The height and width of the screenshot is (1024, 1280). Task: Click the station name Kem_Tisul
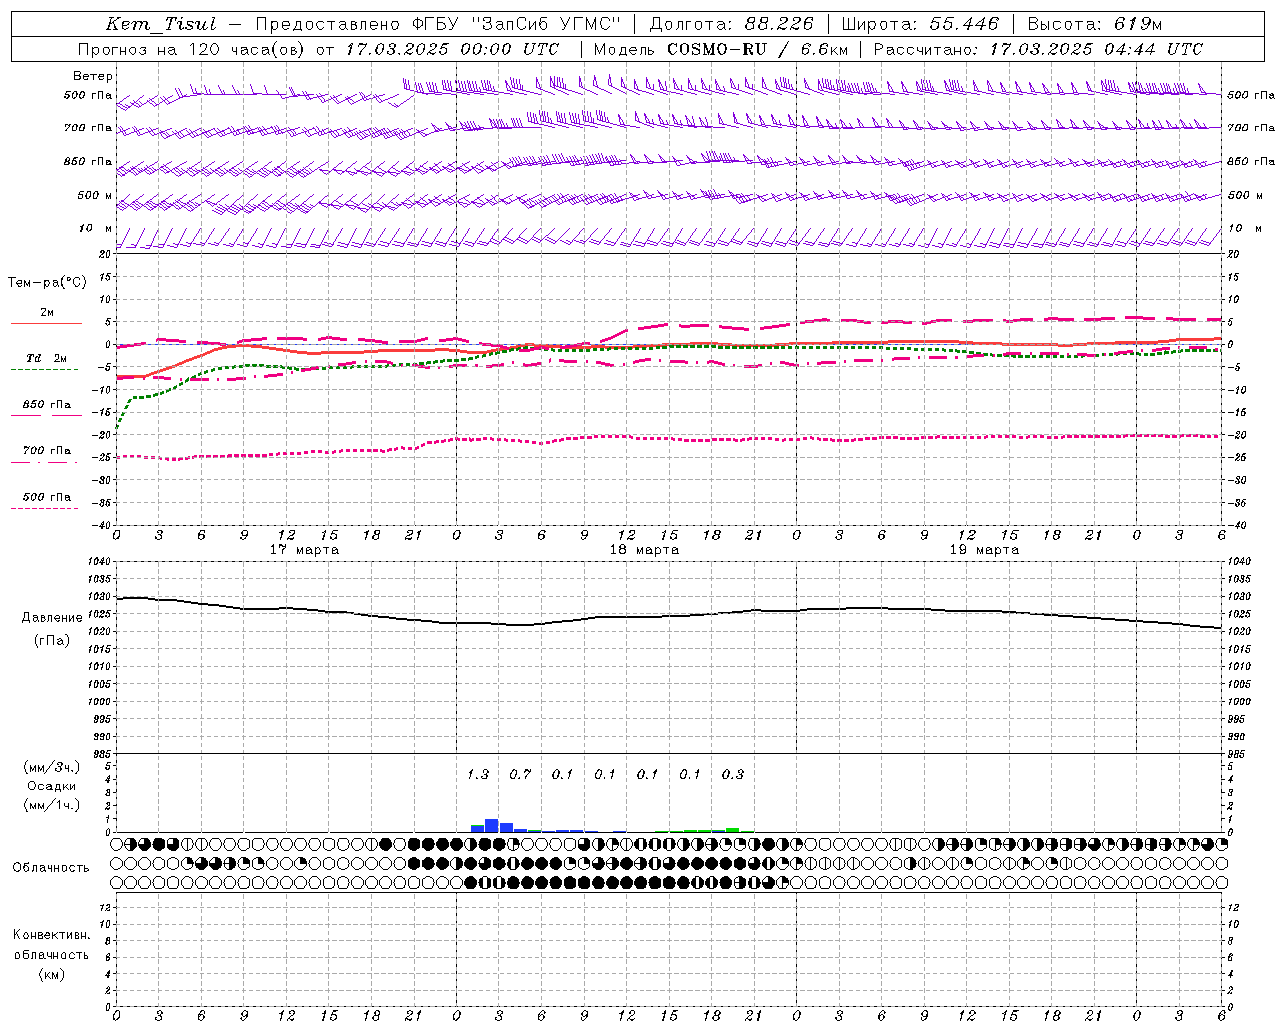click(161, 24)
